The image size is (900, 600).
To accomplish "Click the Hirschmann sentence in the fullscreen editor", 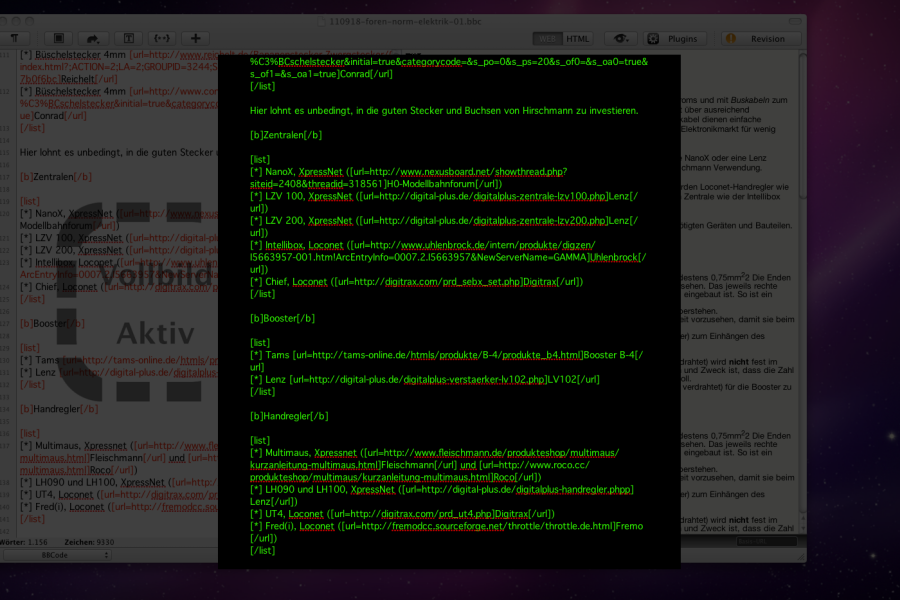I will pos(443,110).
